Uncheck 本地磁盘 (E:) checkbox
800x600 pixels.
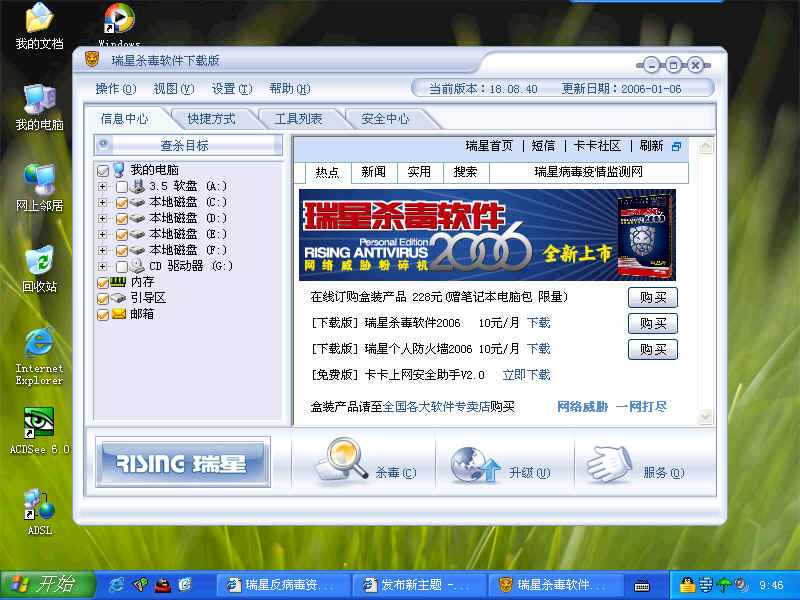tap(121, 235)
